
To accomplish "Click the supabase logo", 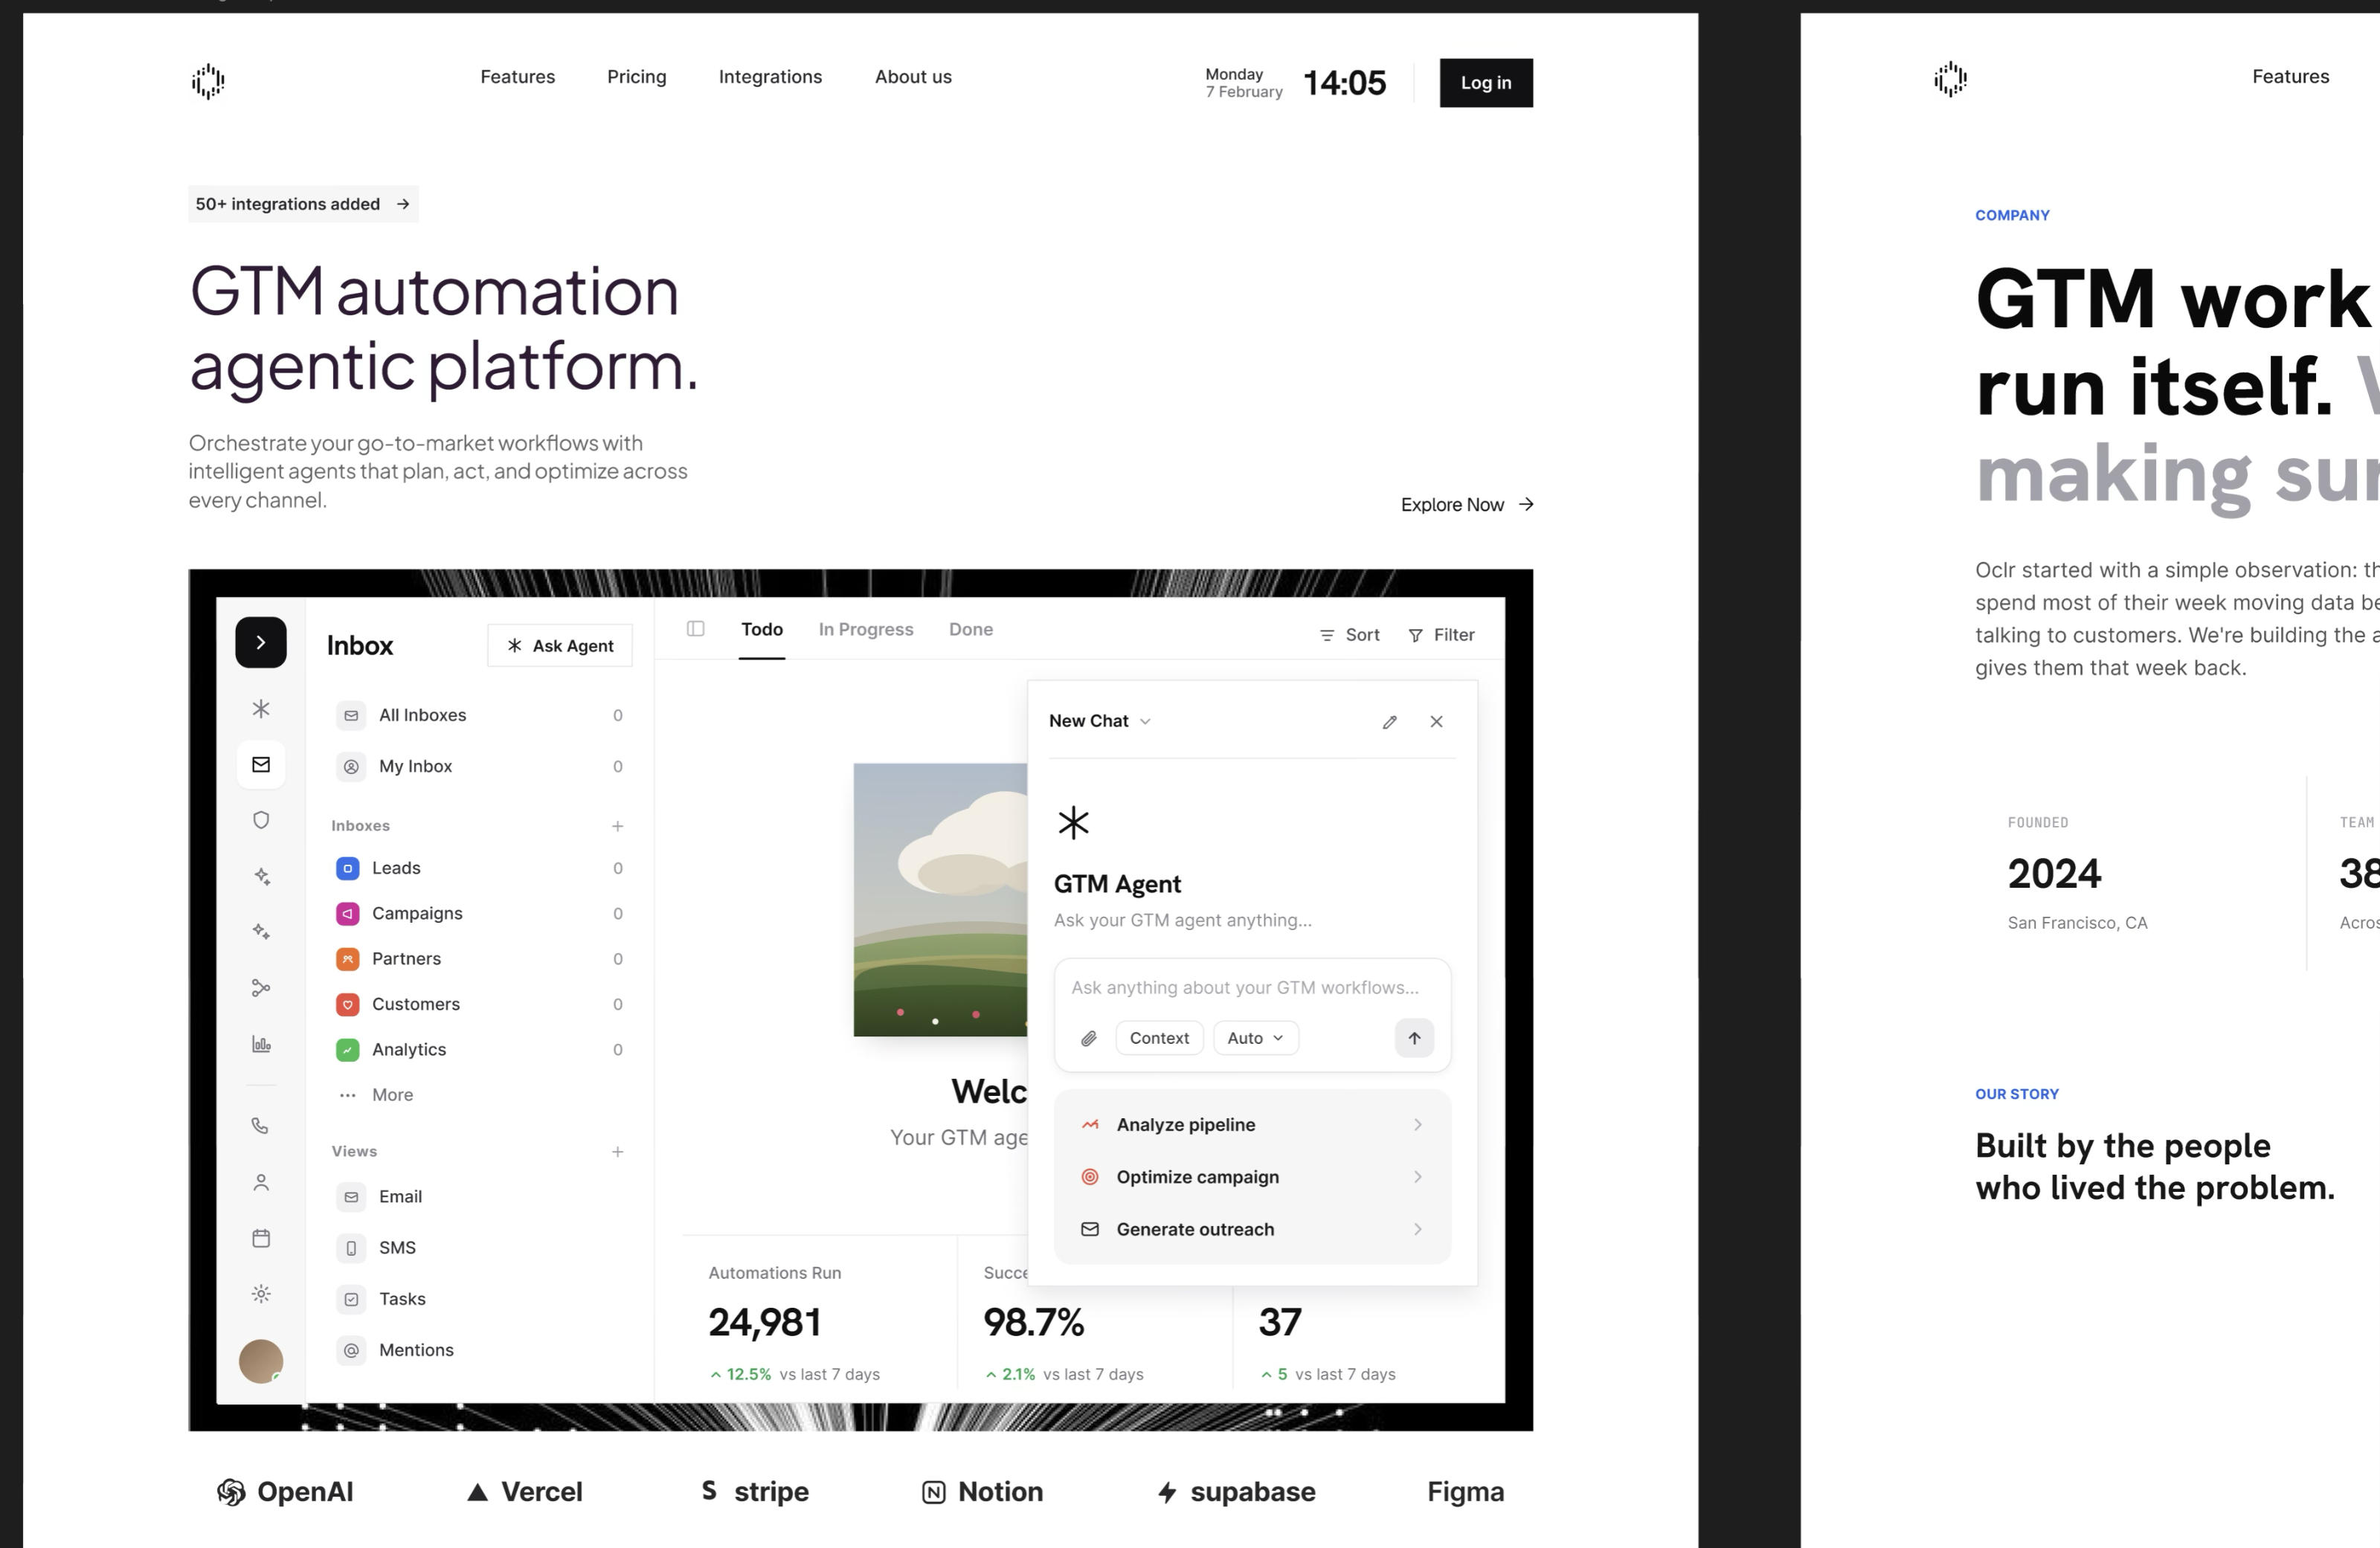I will pyautogui.click(x=1236, y=1492).
